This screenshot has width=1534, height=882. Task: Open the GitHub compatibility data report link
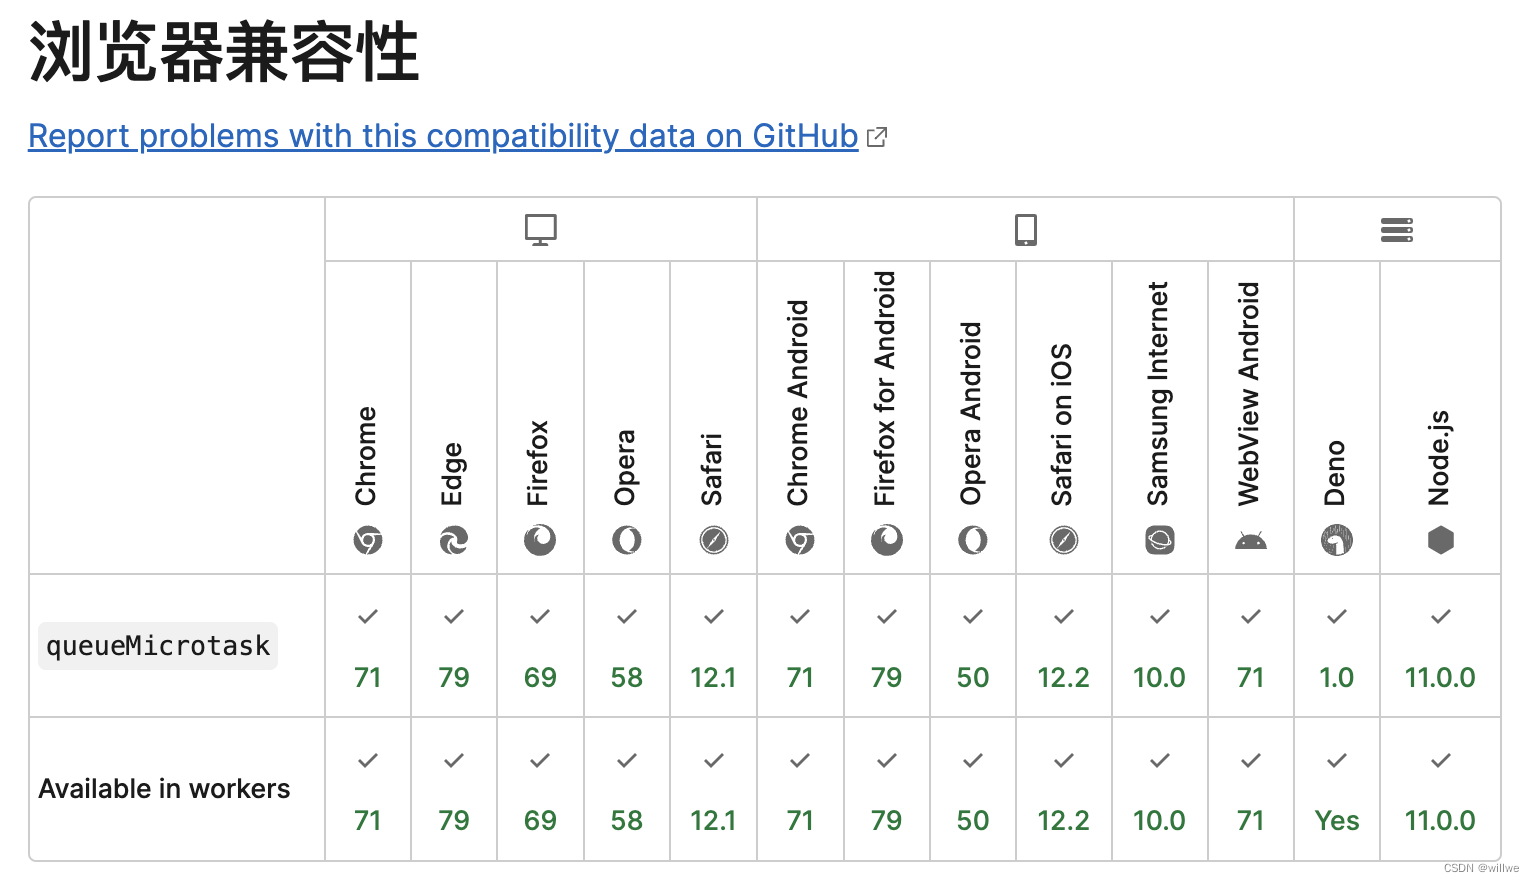(x=443, y=136)
